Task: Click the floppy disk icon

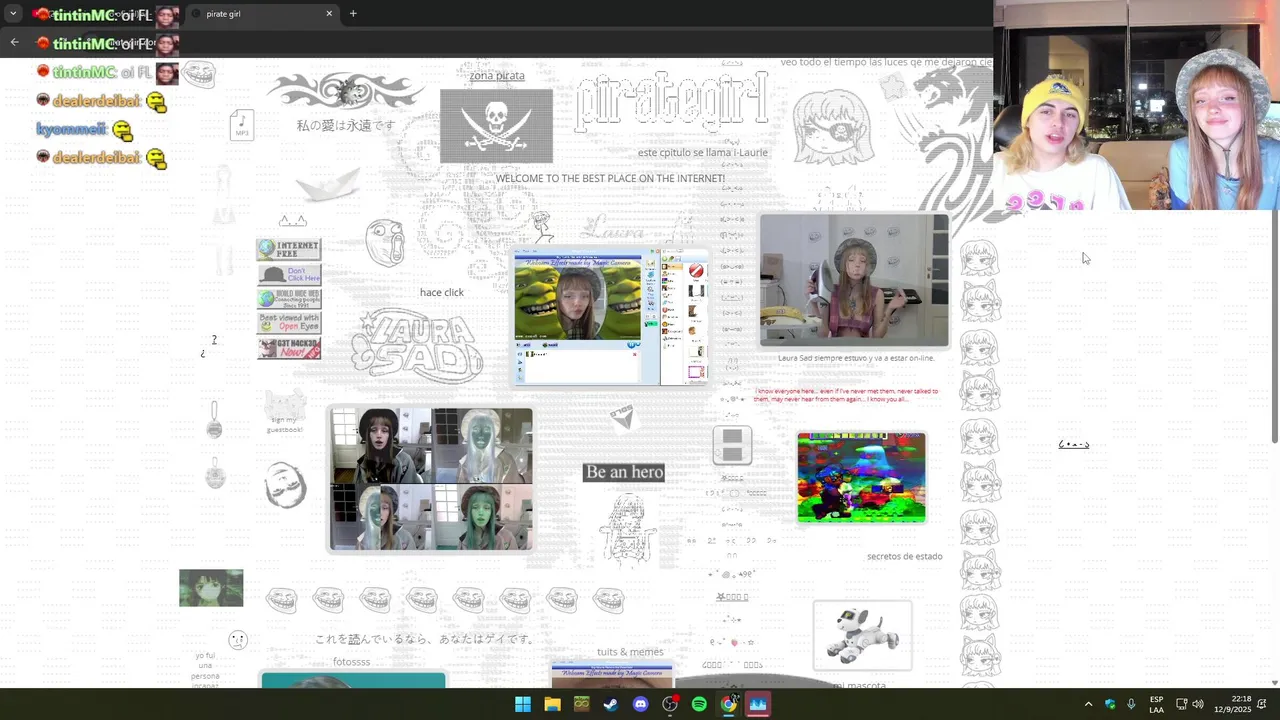Action: [x=732, y=445]
